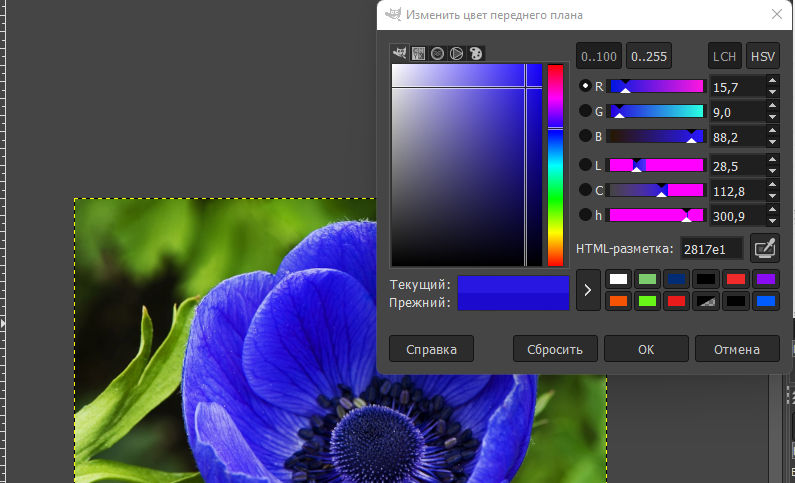Click the ОК button
Viewport: 795px width, 483px height.
(646, 349)
